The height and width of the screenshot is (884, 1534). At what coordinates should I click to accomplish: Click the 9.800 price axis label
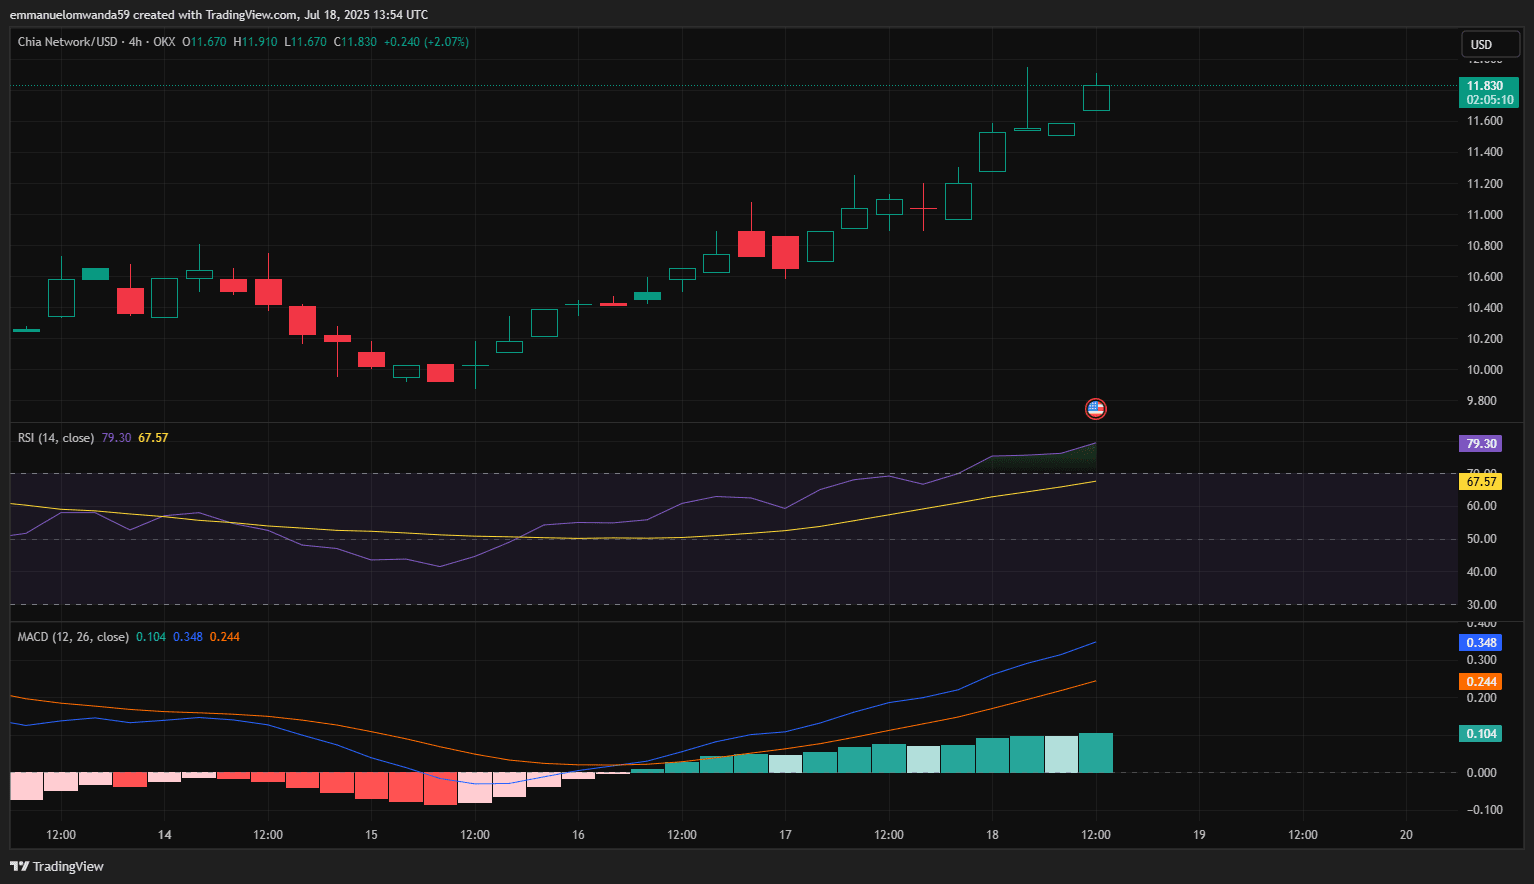coord(1482,401)
